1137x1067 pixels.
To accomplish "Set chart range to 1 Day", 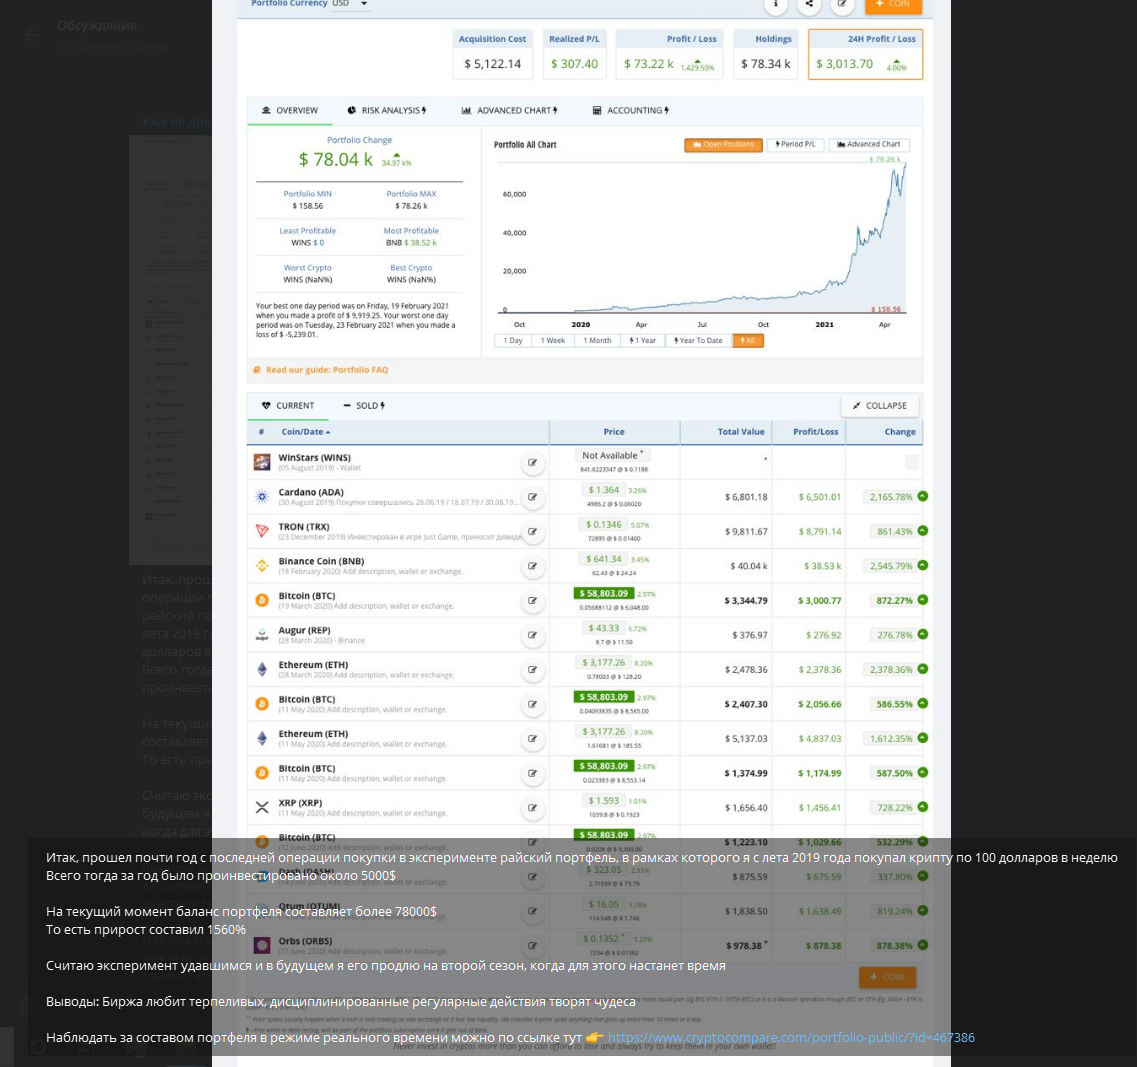I will click(513, 340).
